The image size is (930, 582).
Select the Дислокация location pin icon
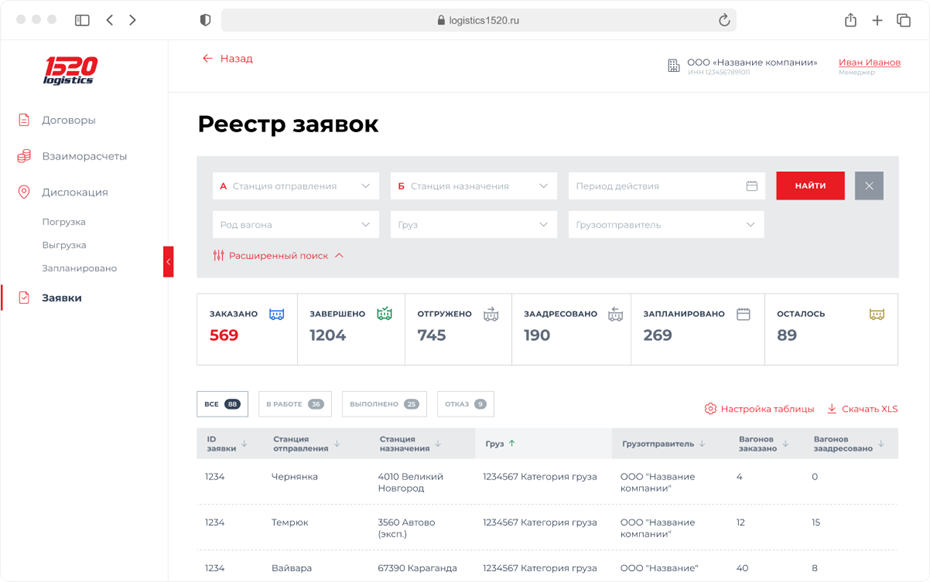pos(24,192)
